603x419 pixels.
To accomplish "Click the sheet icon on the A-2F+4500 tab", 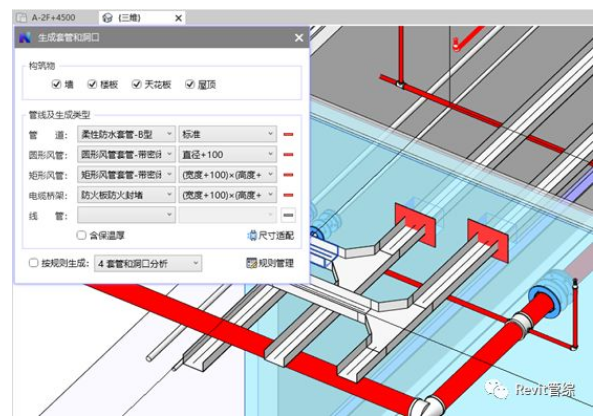I will [21, 18].
